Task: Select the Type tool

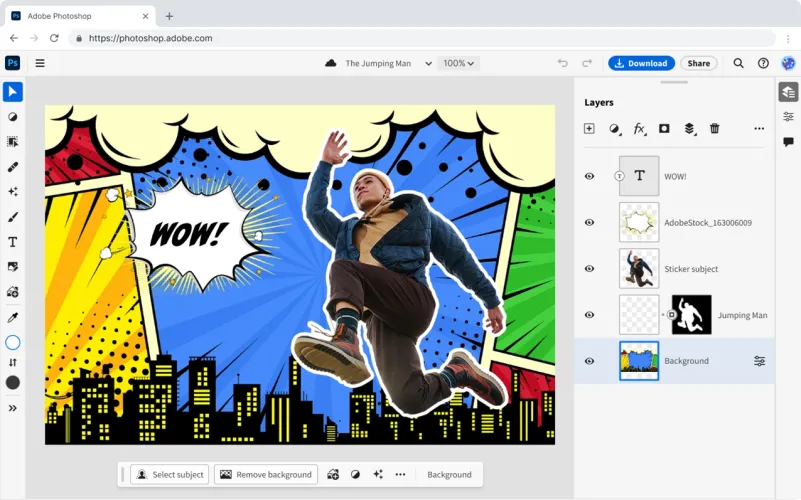Action: coord(13,242)
